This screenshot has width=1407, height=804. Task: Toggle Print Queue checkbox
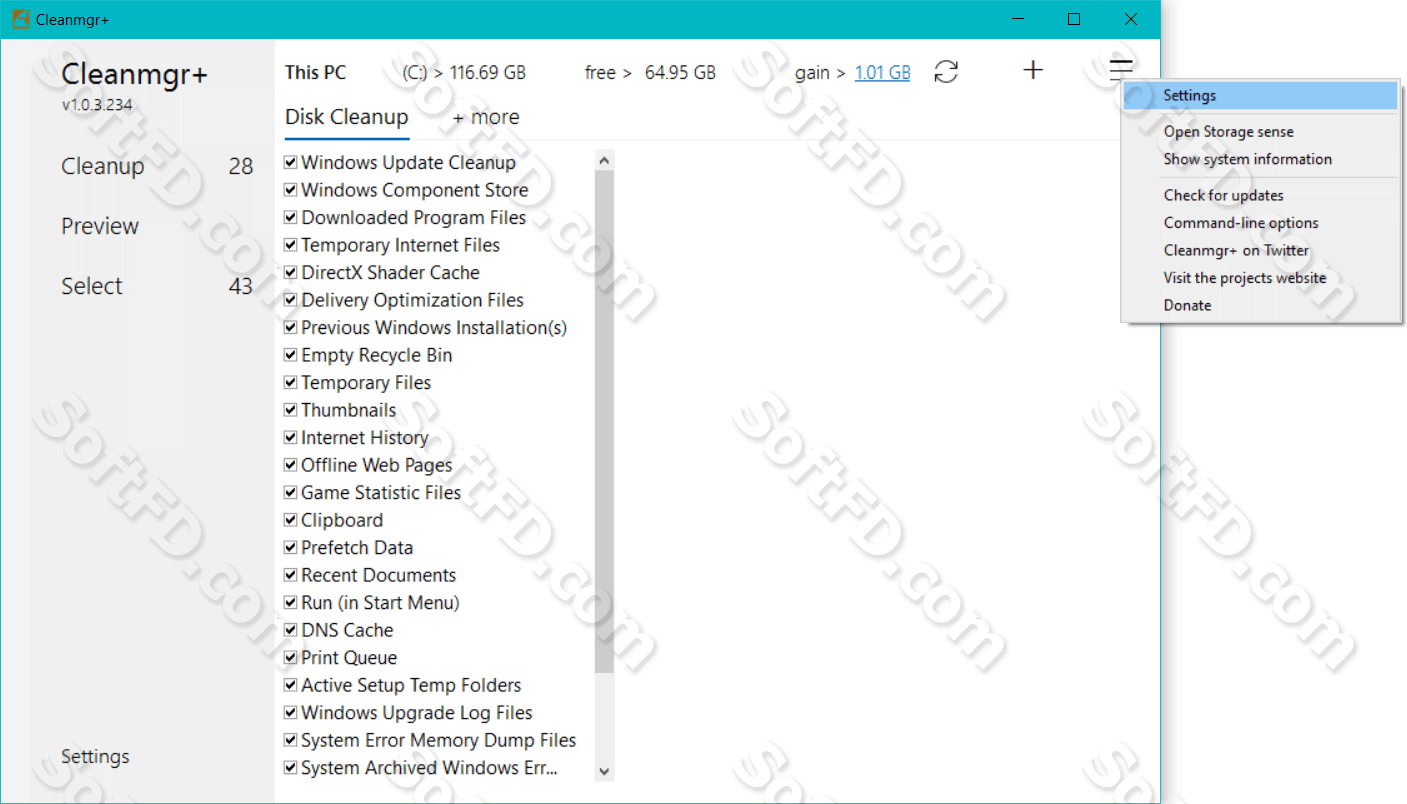(x=291, y=657)
